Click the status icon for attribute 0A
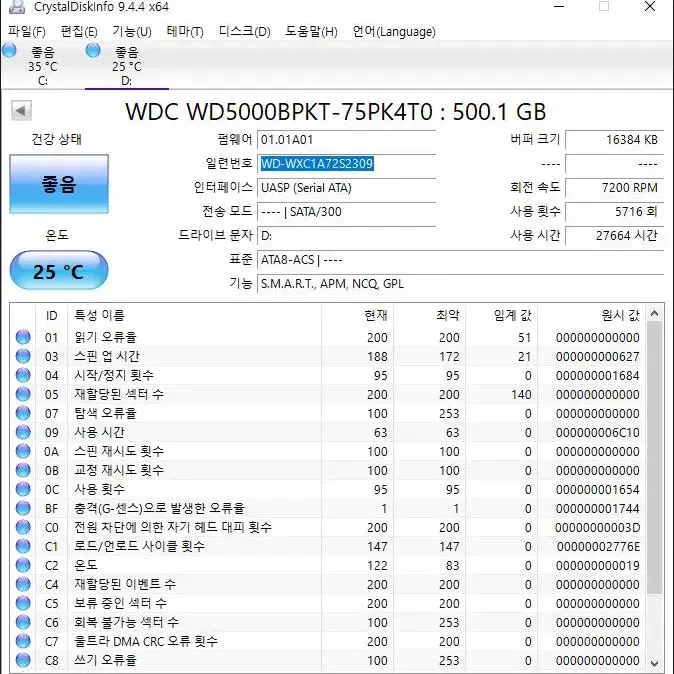674x674 pixels. (x=23, y=451)
